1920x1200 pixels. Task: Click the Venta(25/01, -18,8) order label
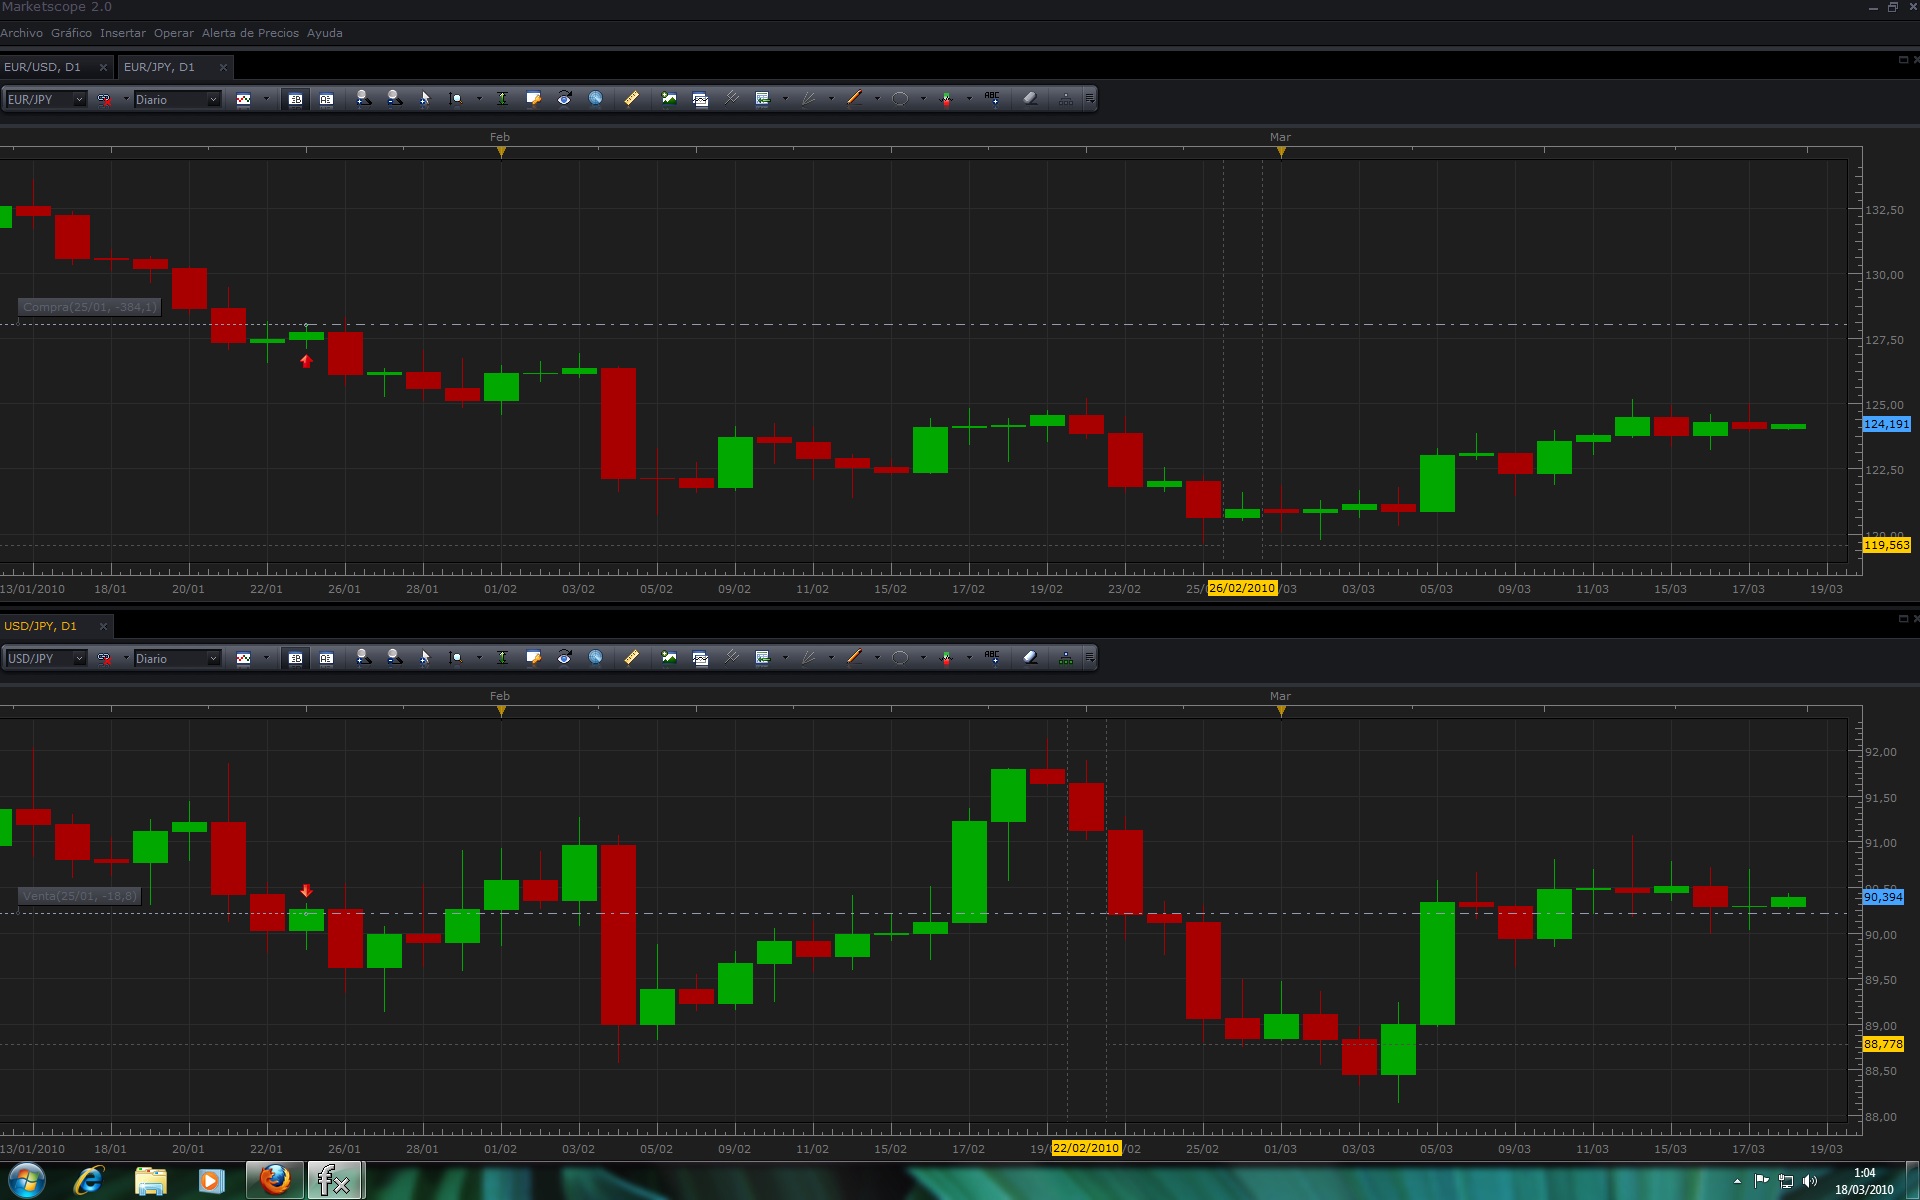click(79, 896)
